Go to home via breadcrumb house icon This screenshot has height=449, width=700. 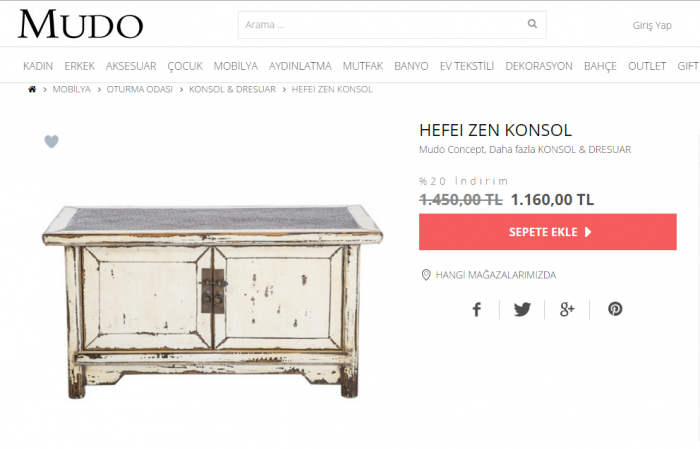pyautogui.click(x=32, y=89)
